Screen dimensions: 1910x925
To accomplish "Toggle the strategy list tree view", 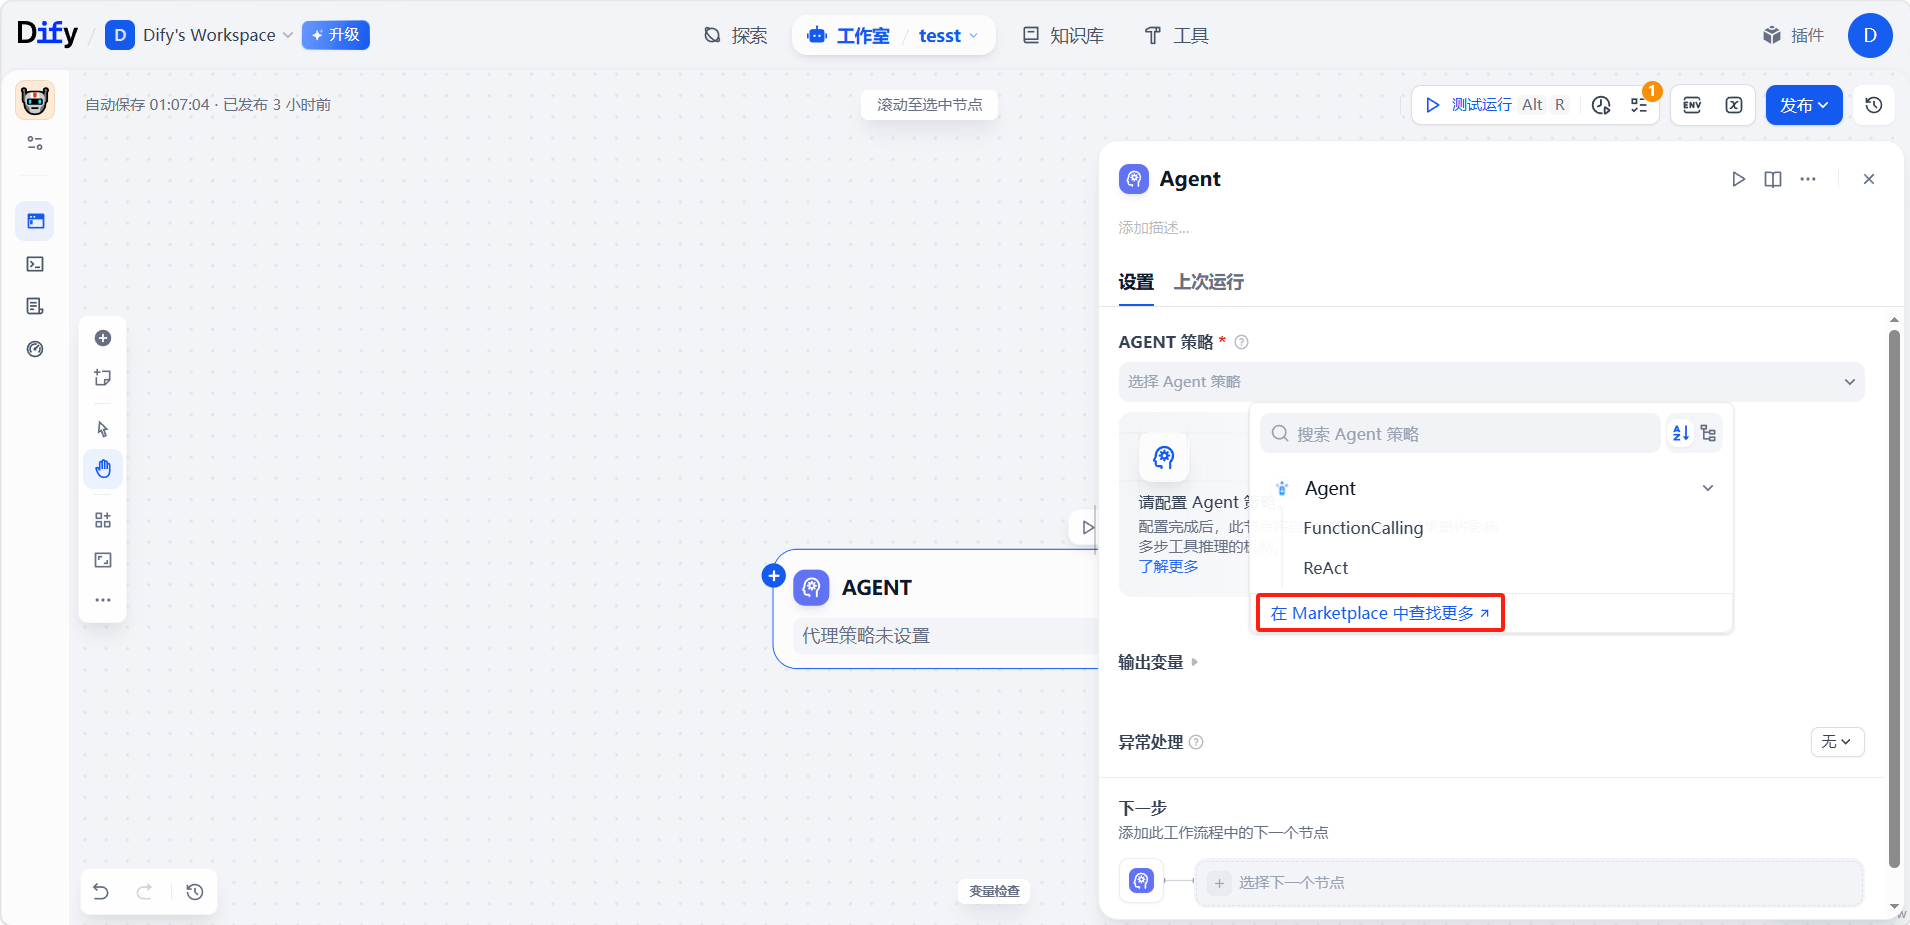I will click(x=1708, y=433).
